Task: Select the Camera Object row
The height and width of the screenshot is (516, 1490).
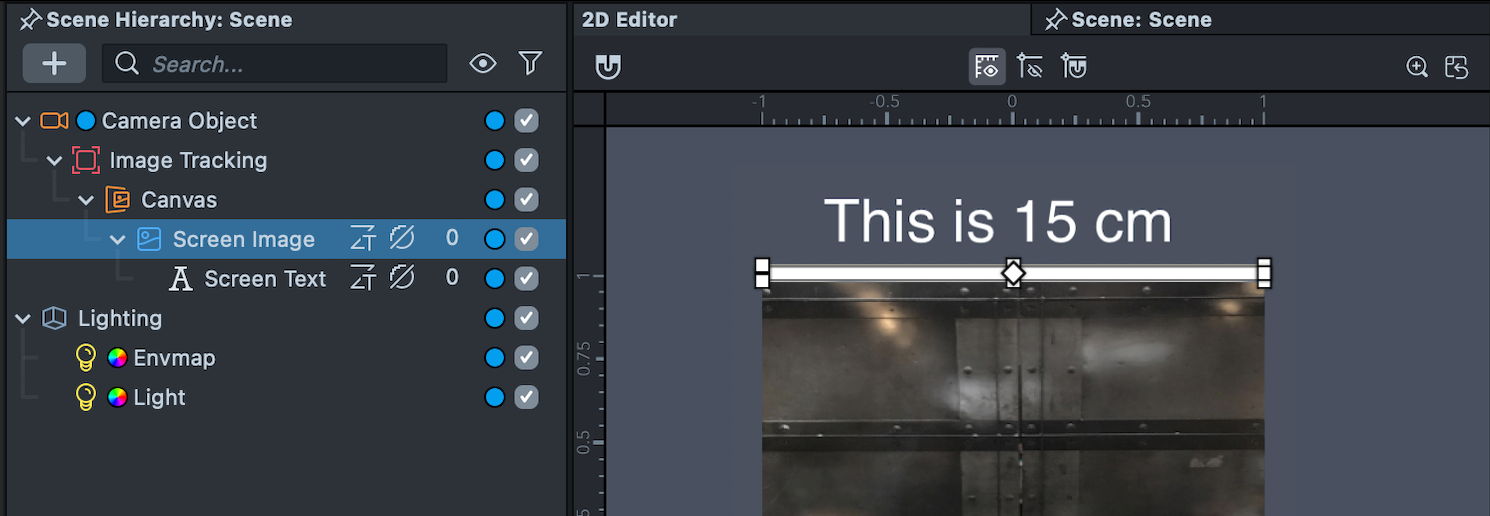Action: point(286,121)
